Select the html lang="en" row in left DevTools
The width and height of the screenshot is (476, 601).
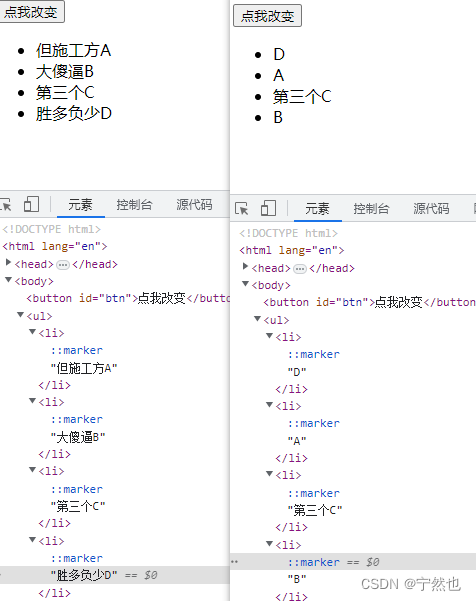(55, 246)
